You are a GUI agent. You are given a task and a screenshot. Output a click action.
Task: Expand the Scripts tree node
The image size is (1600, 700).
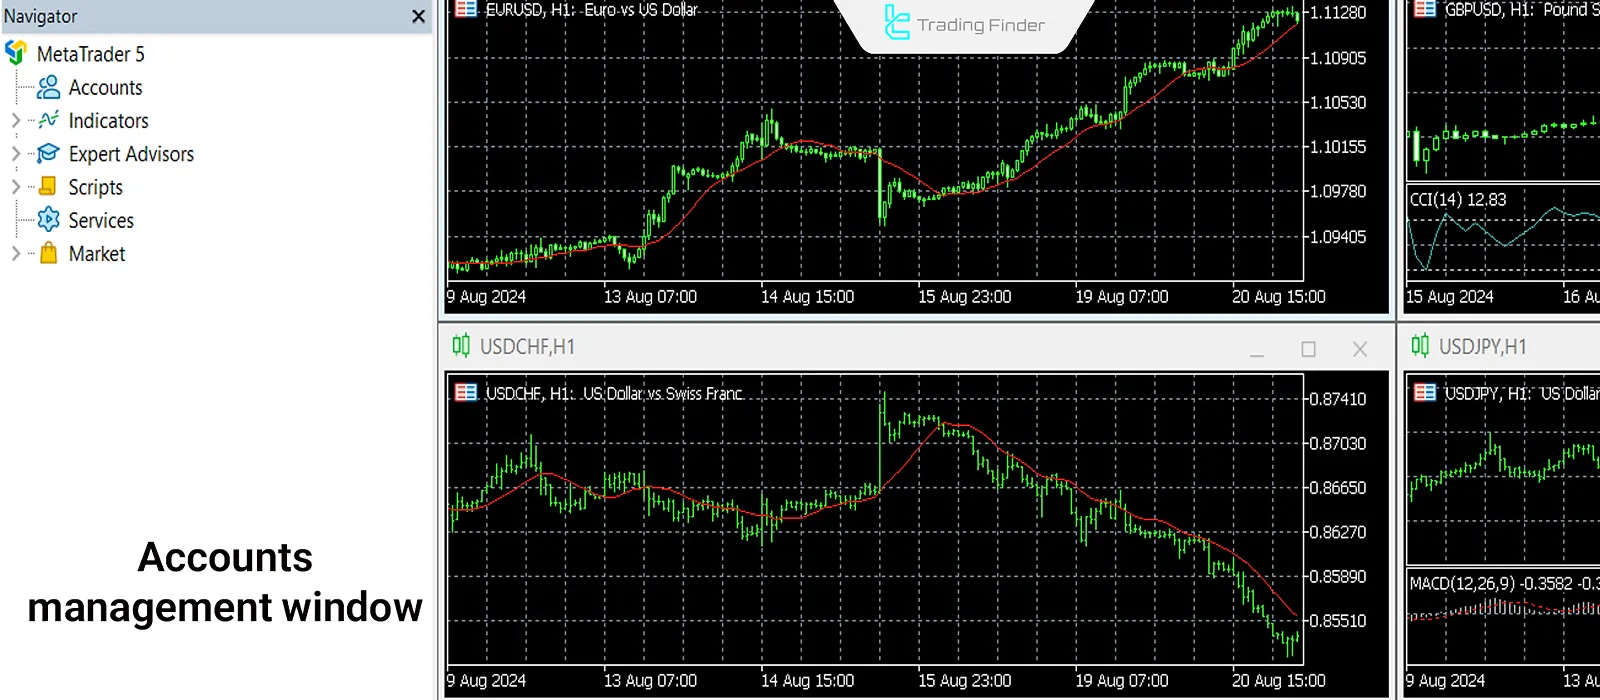[15, 187]
